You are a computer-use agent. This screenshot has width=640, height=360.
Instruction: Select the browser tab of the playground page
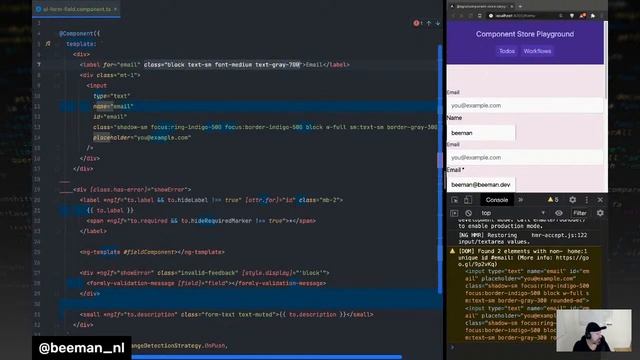tap(481, 6)
